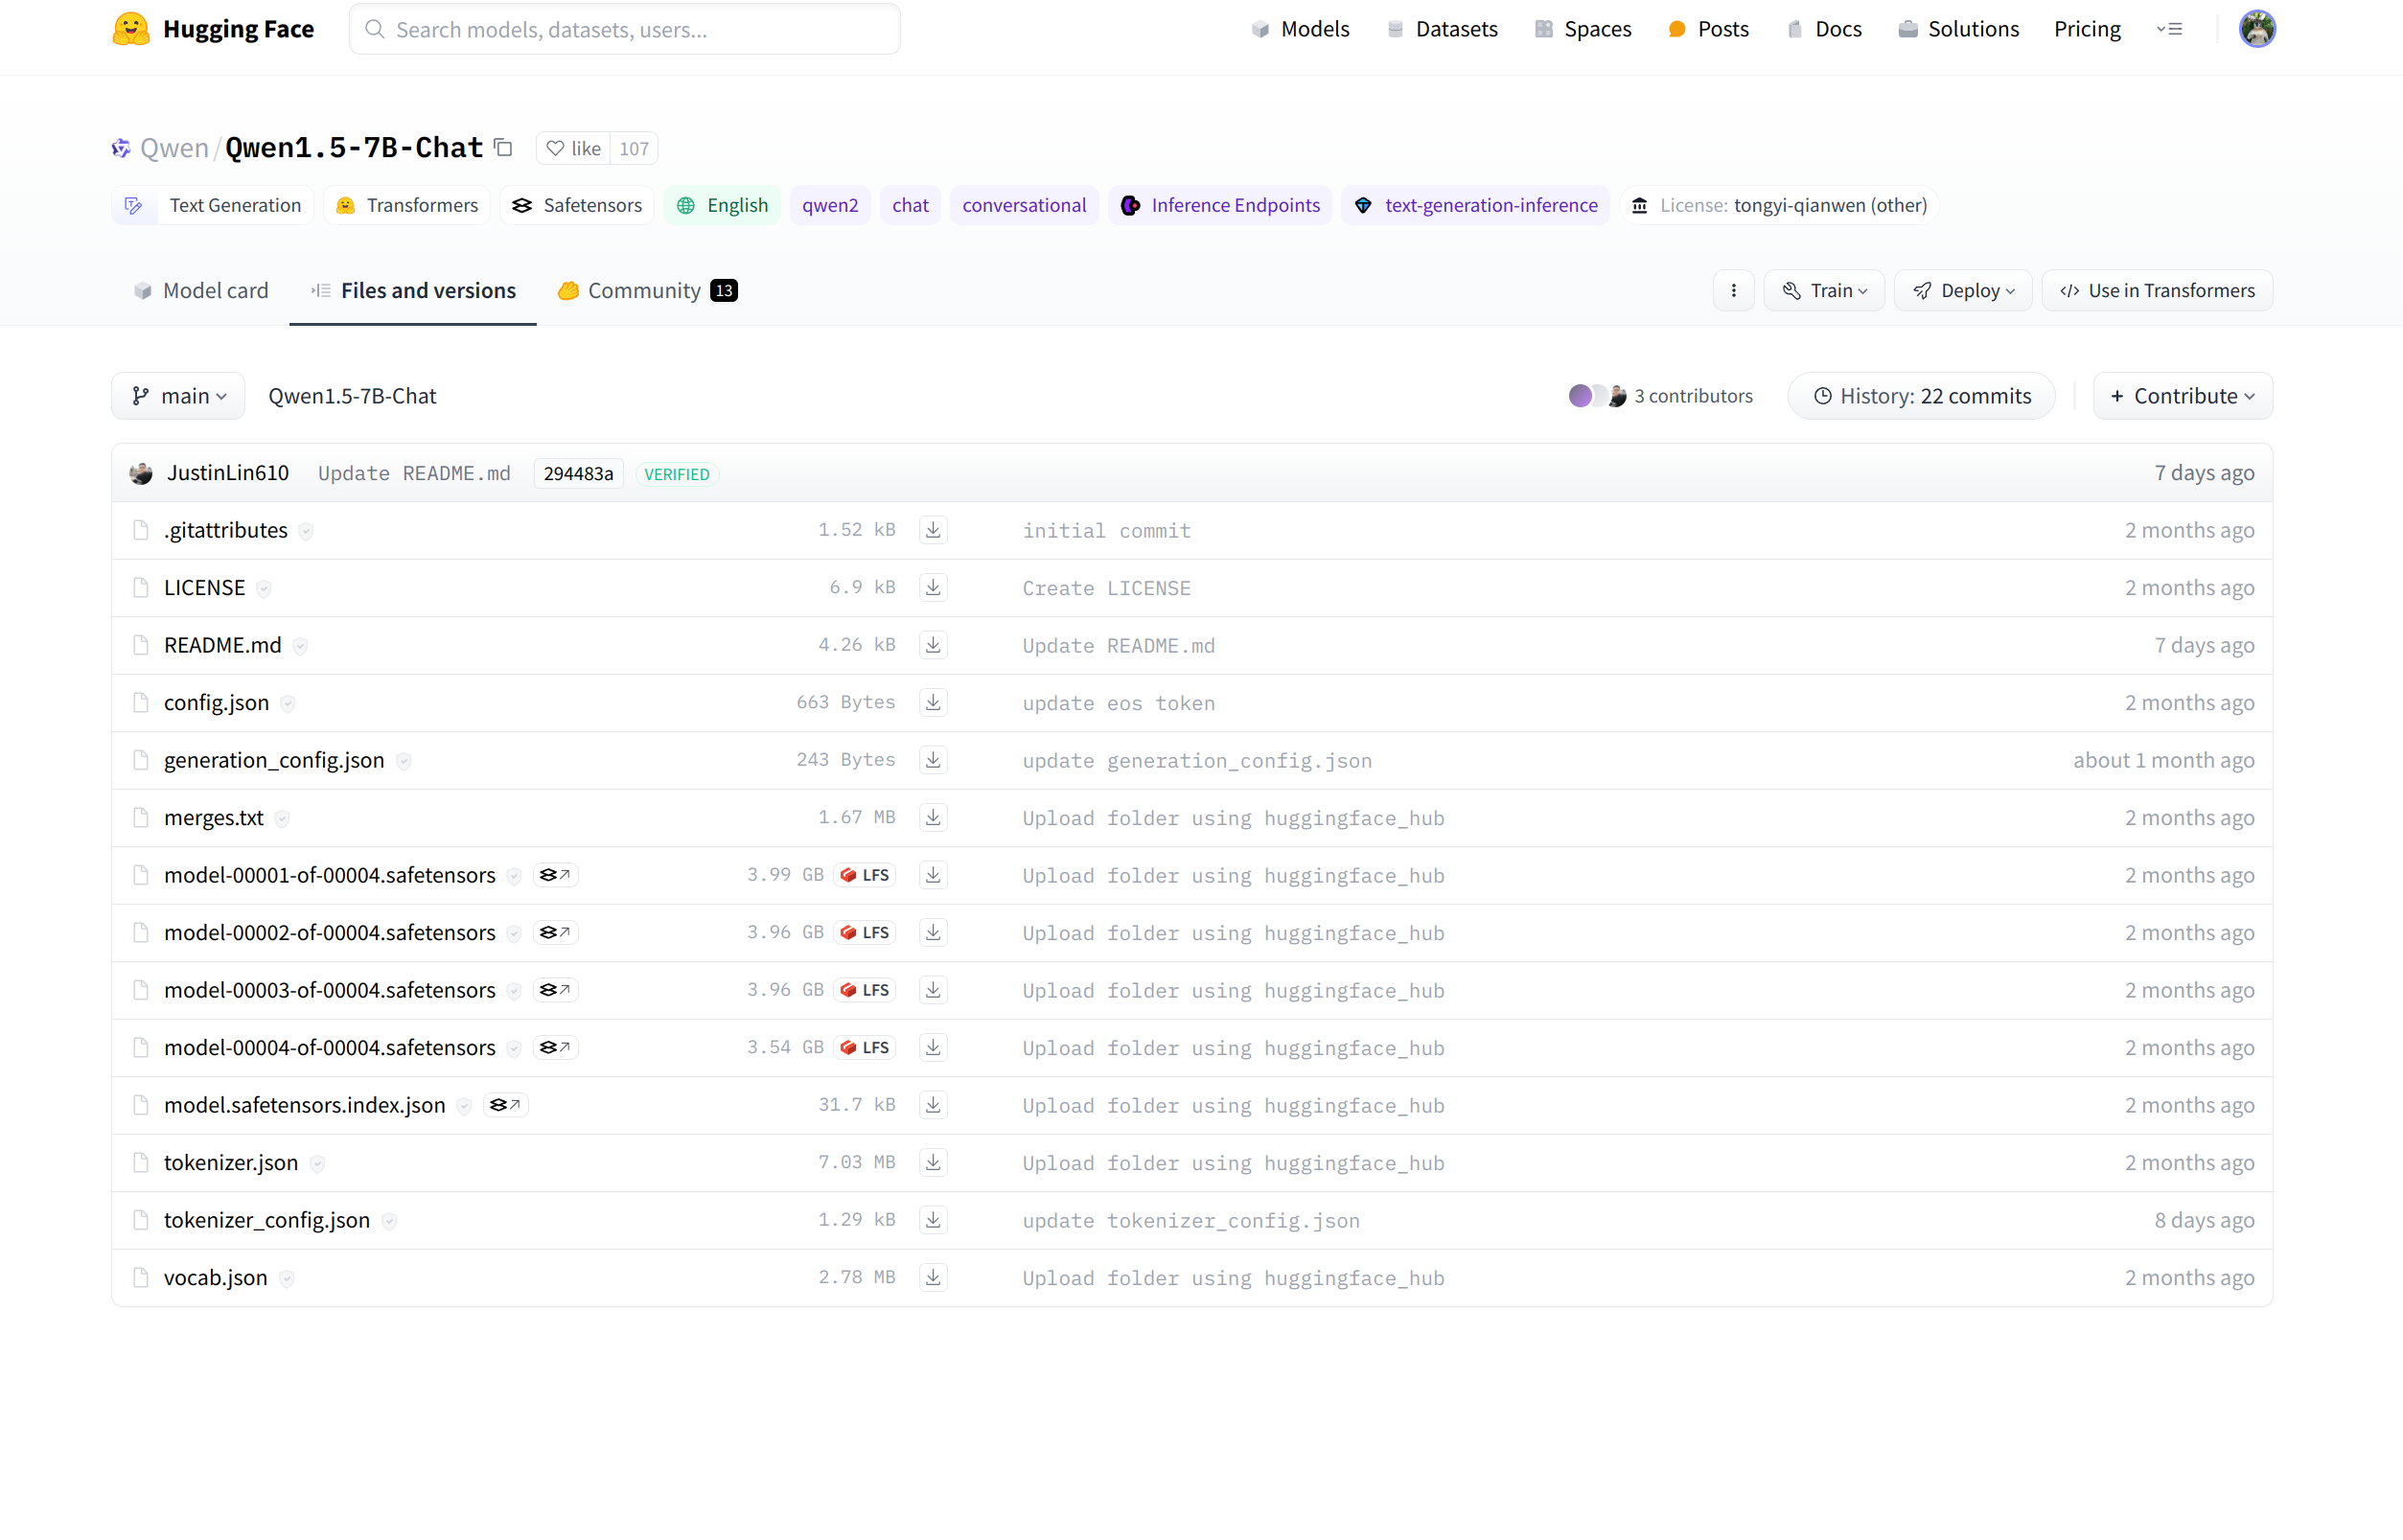Screen dimensions: 2403x1540
Task: Copy model name with clipboard icon
Action: (x=504, y=148)
